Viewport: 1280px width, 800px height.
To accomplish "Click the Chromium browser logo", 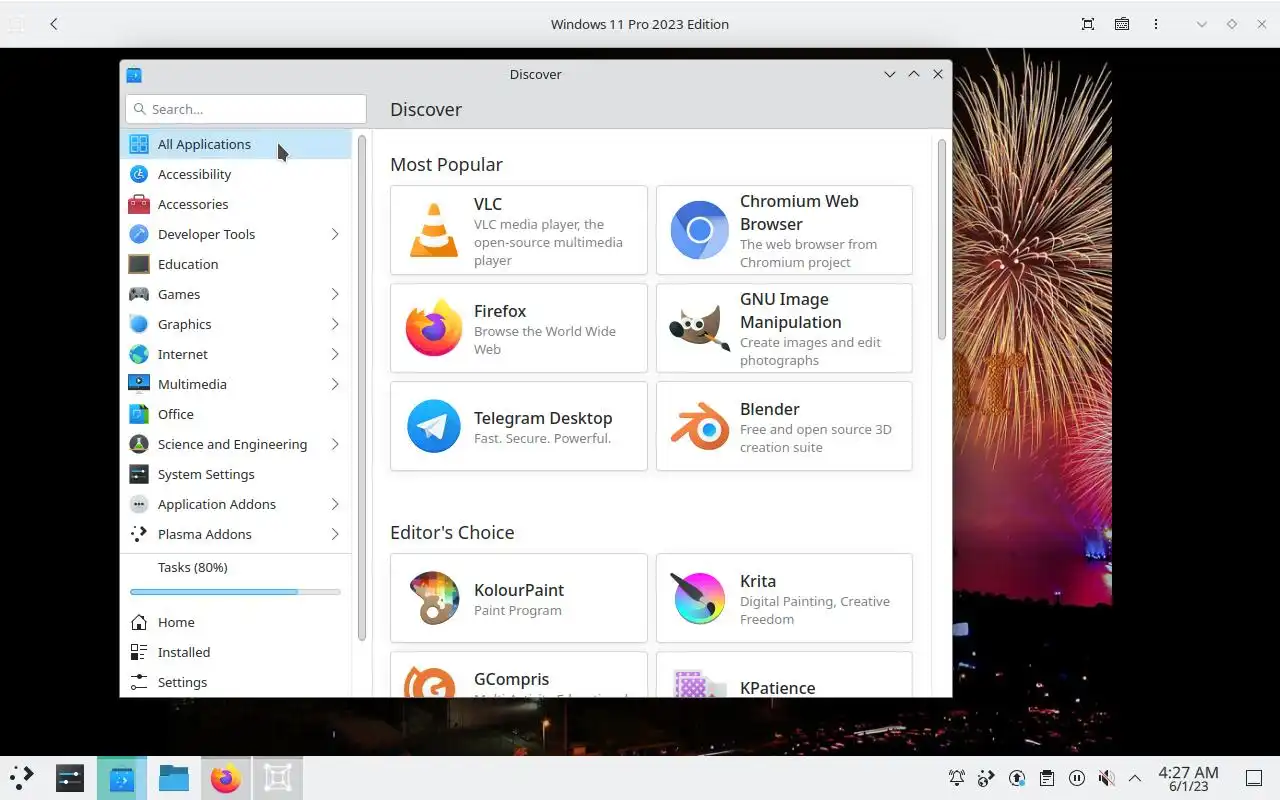I will [x=699, y=230].
